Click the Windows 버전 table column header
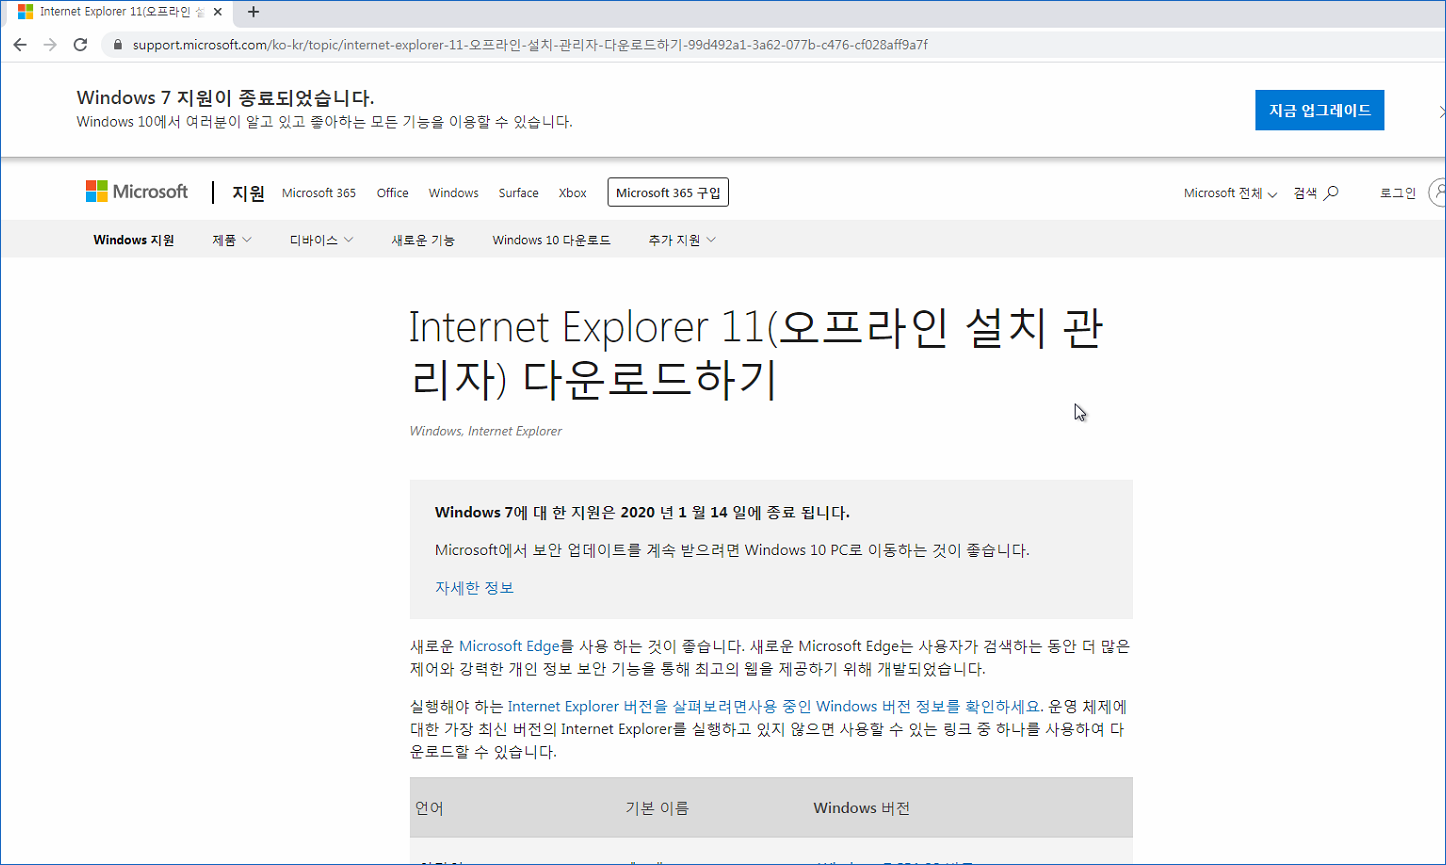The height and width of the screenshot is (865, 1446). click(861, 808)
